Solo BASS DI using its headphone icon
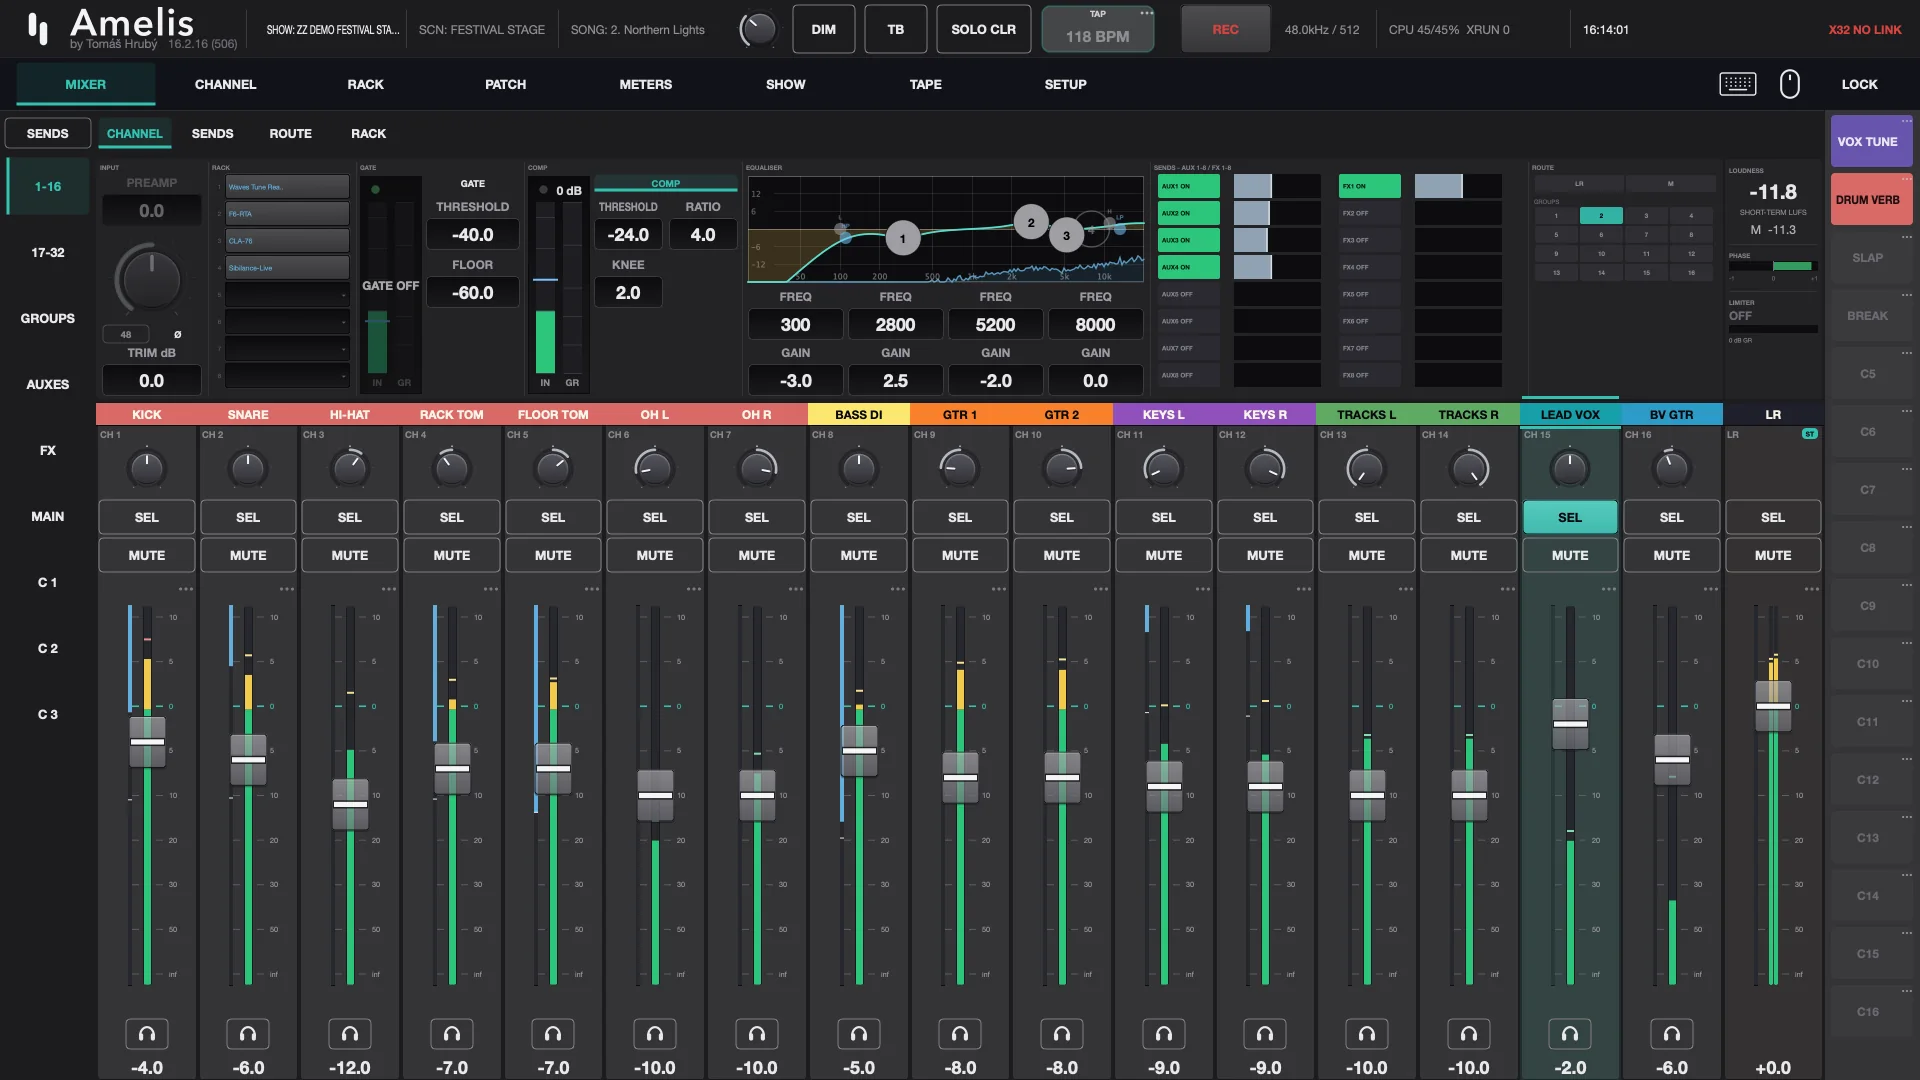This screenshot has width=1920, height=1080. coord(859,1033)
